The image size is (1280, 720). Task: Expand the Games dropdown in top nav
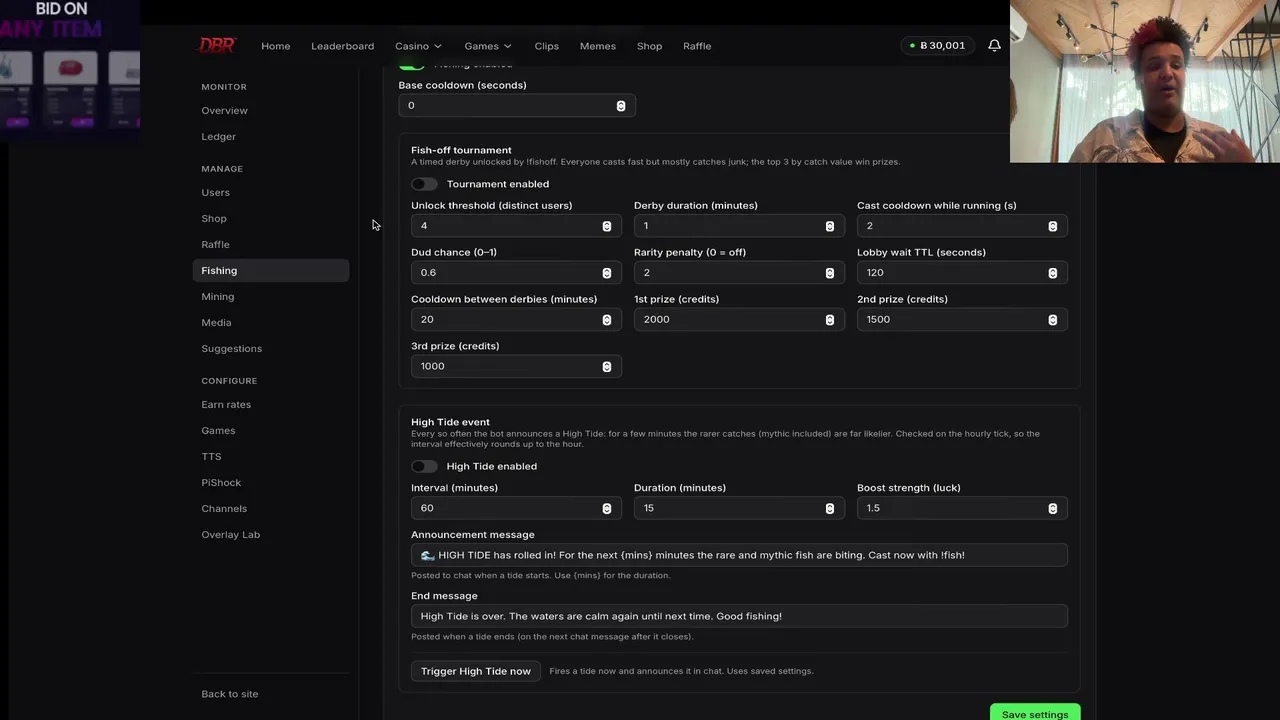click(x=488, y=46)
